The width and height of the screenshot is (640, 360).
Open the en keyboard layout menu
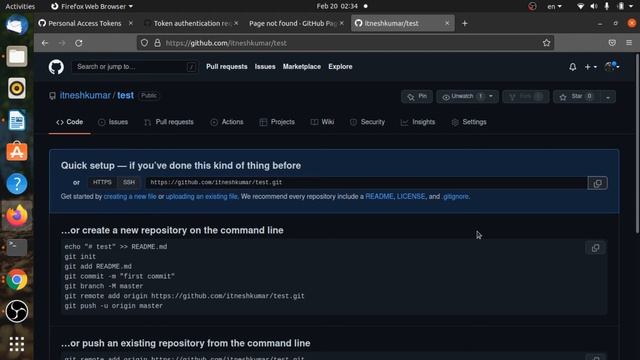click(554, 6)
